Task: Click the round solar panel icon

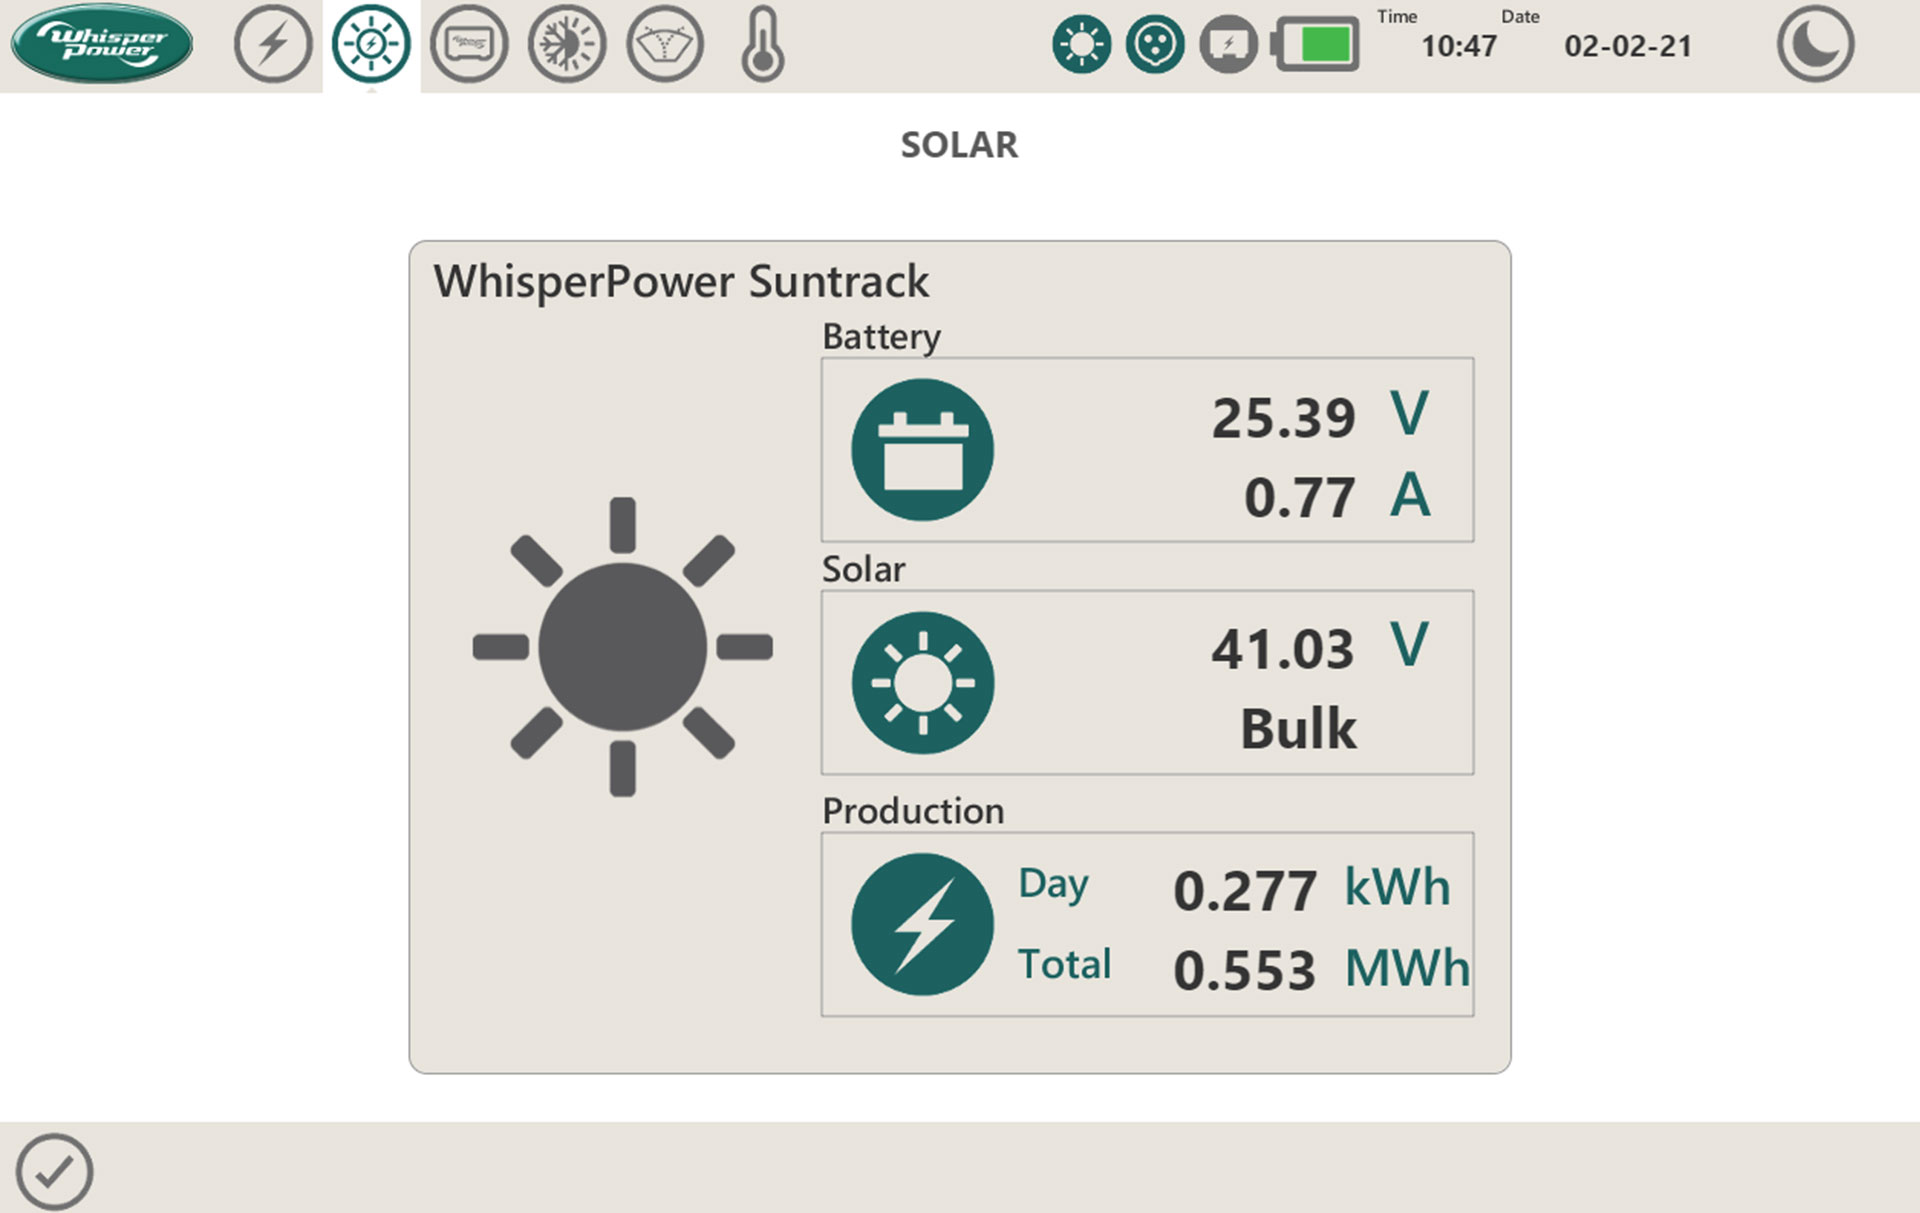Action: pyautogui.click(x=922, y=683)
